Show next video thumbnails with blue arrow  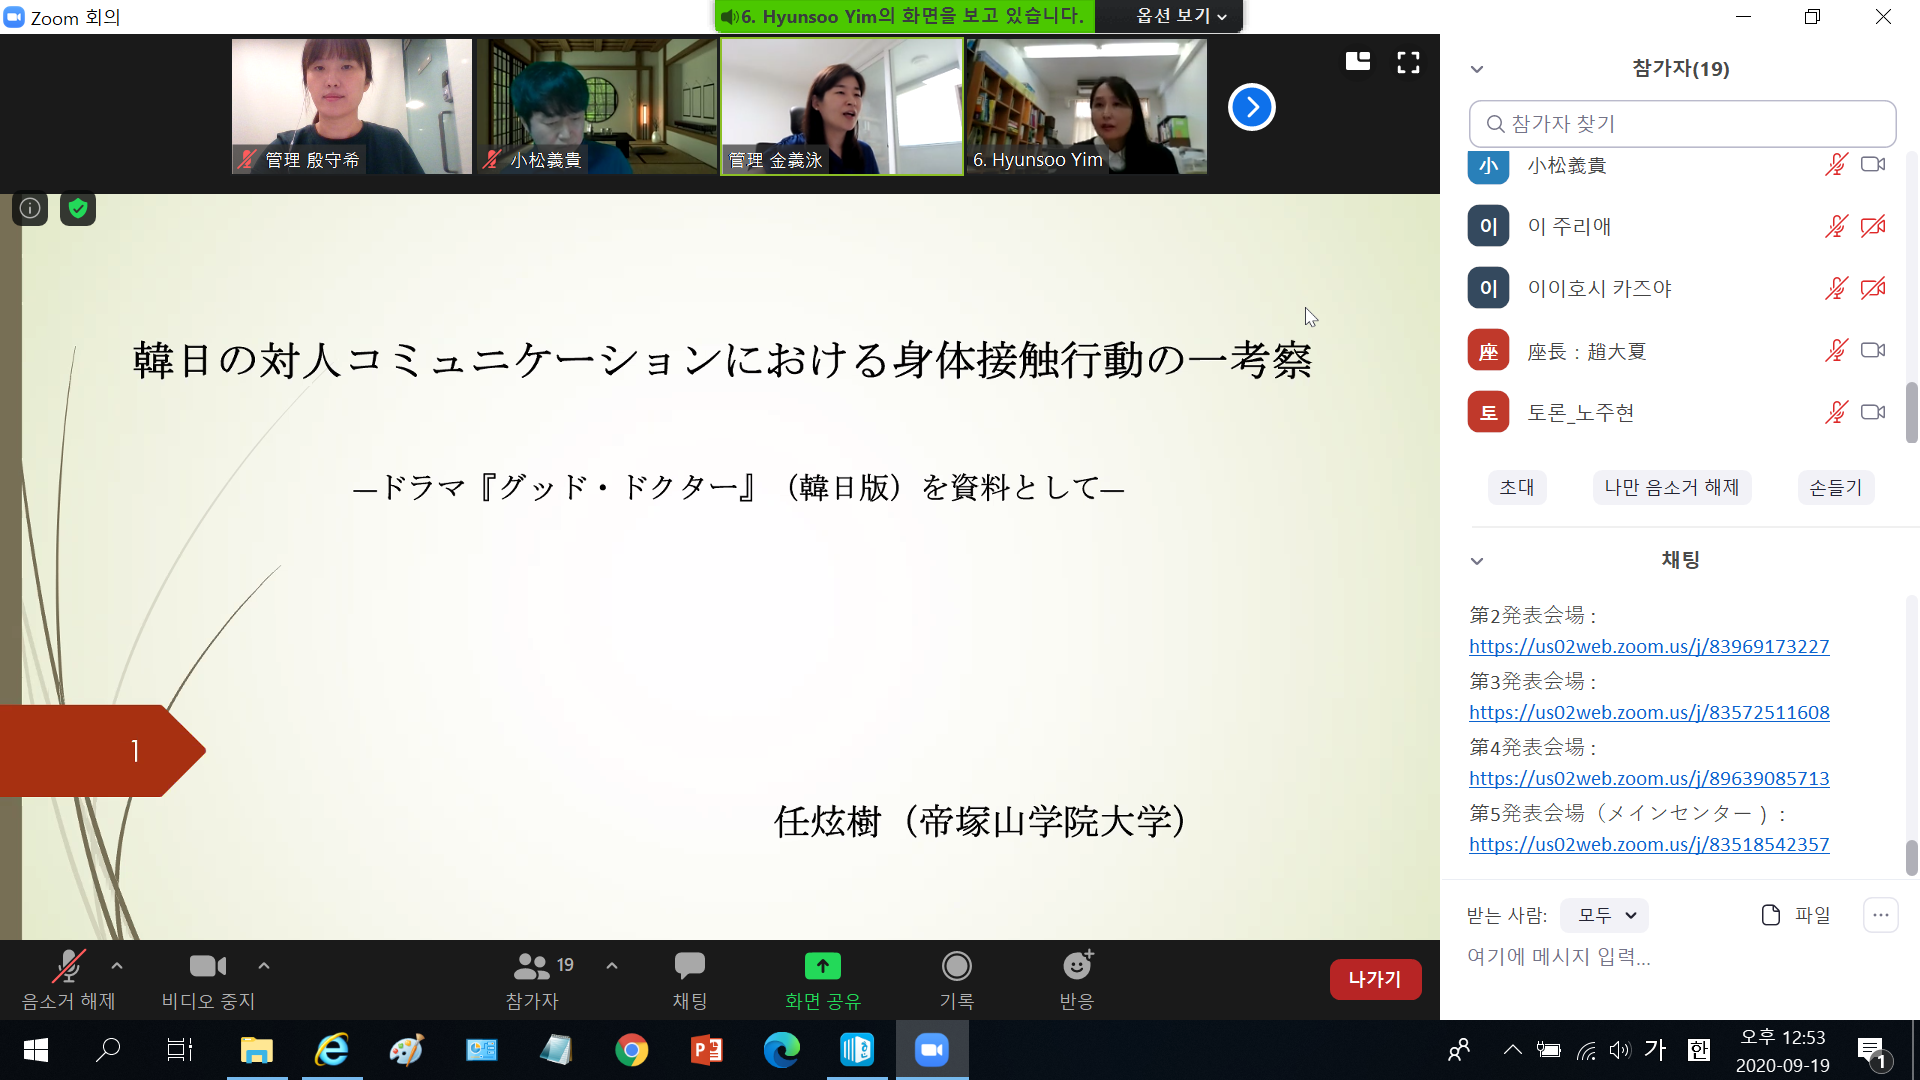tap(1251, 107)
